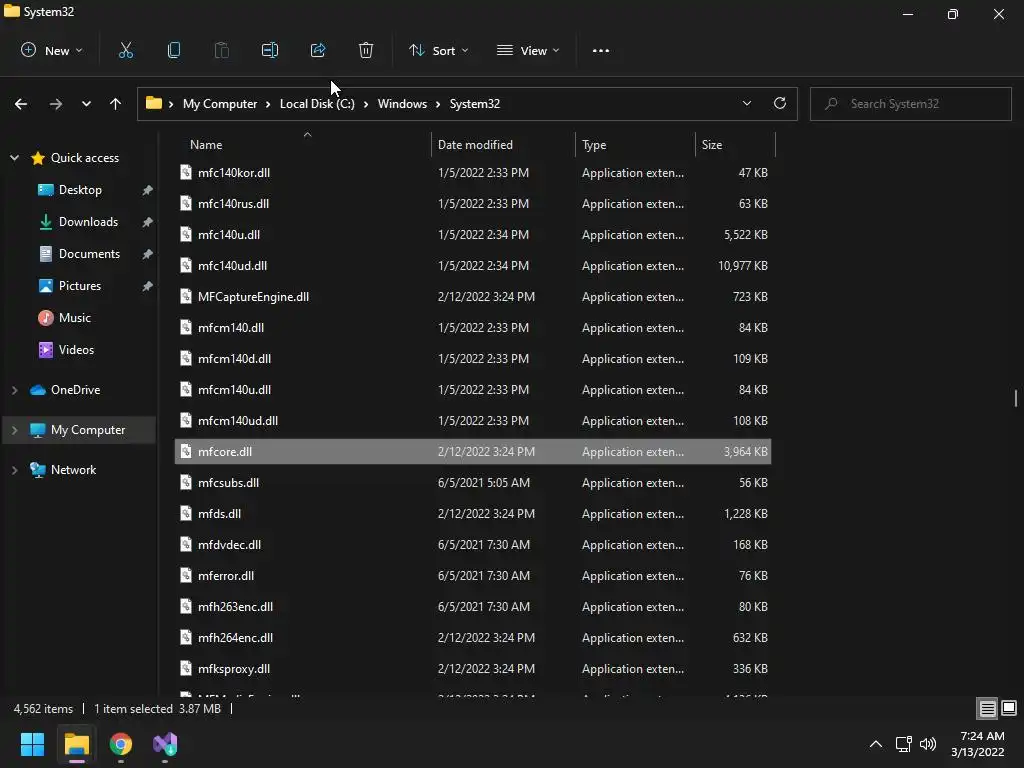This screenshot has width=1024, height=768.
Task: Select the file mfc140u.dll
Action: (473, 235)
